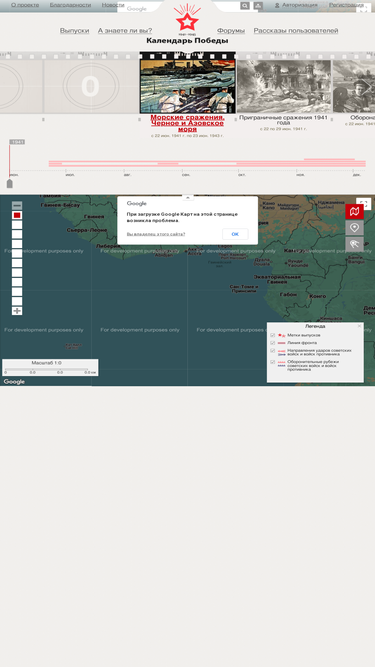375x667 pixels.
Task: Open the Благодарности page
Action: coord(70,5)
